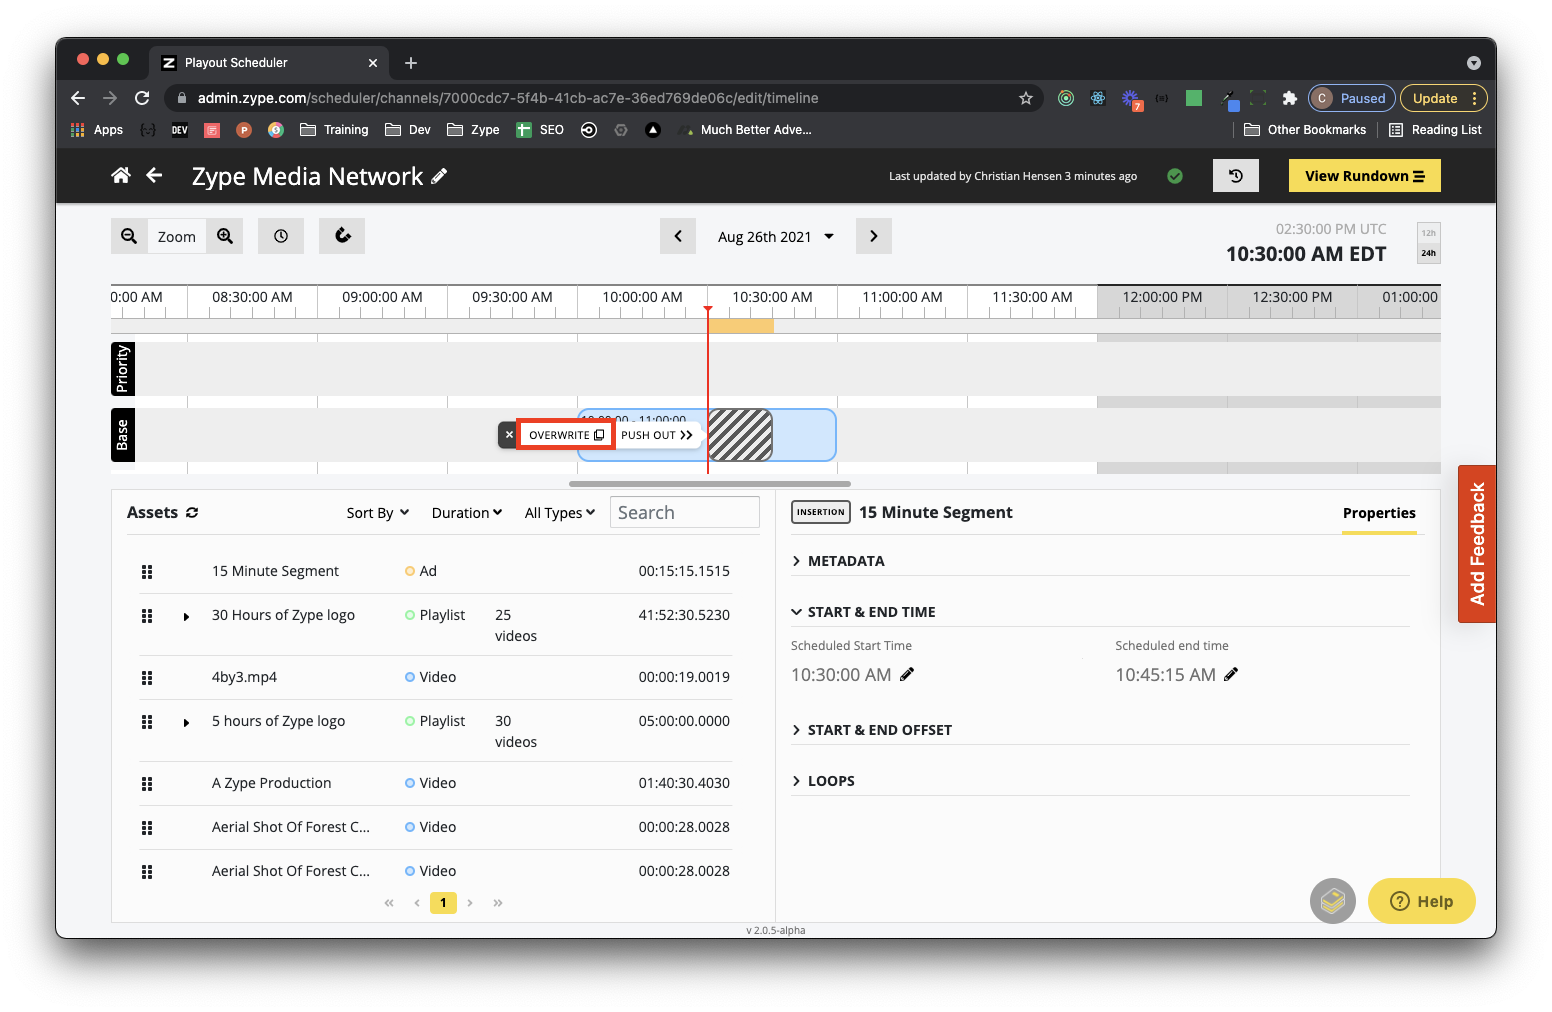Switch clock to 12h format

[1429, 233]
